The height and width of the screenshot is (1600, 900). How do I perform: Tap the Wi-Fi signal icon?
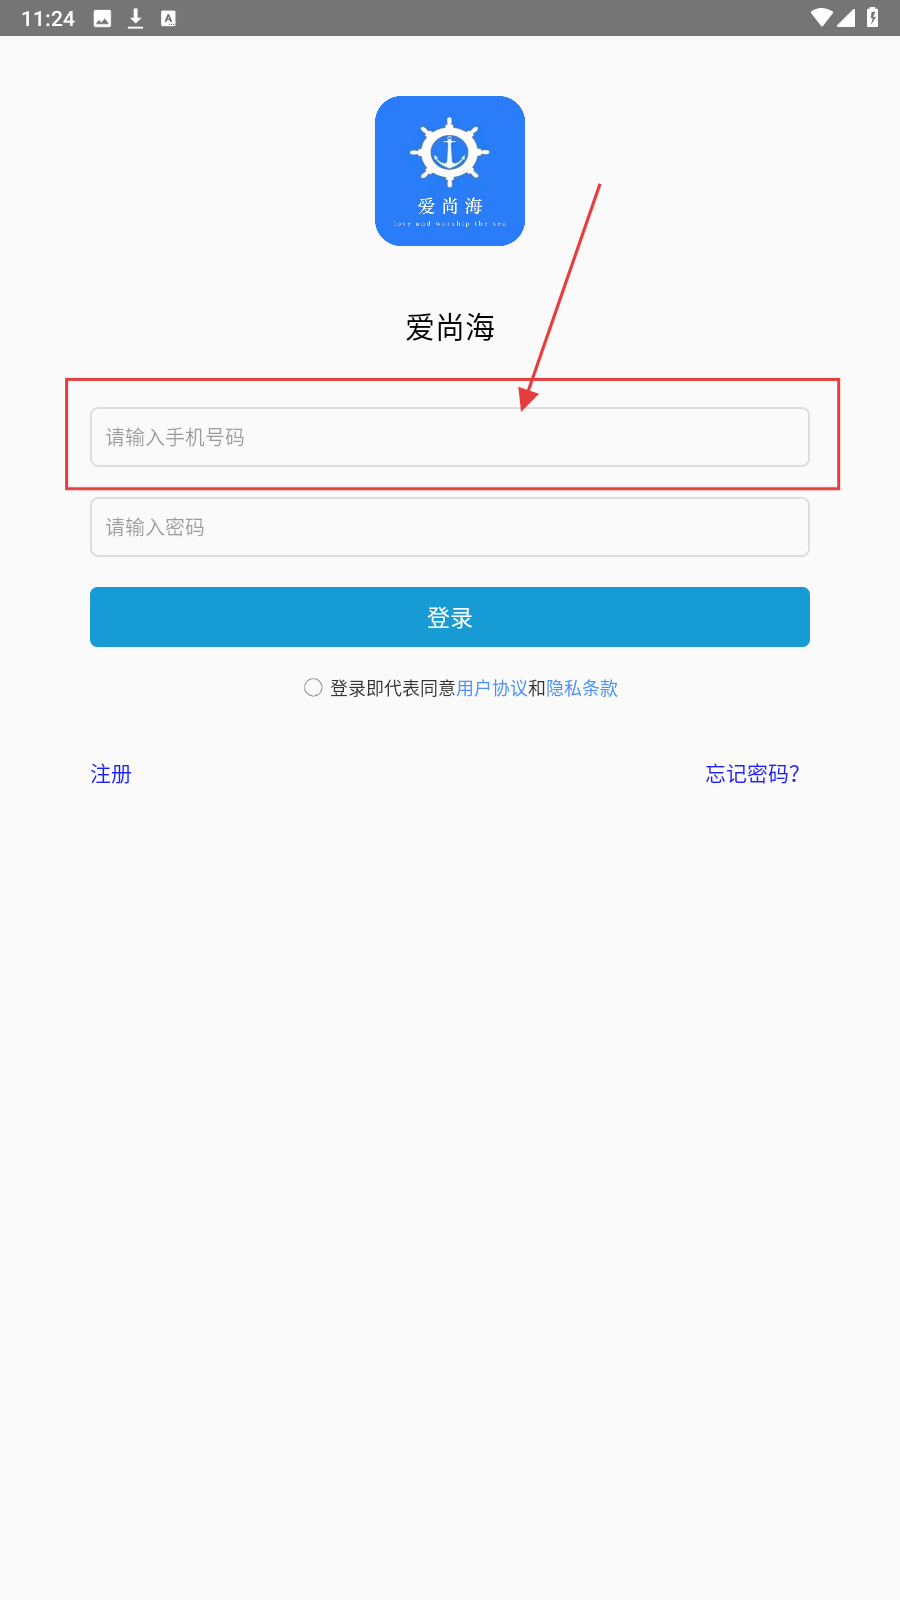[x=822, y=18]
